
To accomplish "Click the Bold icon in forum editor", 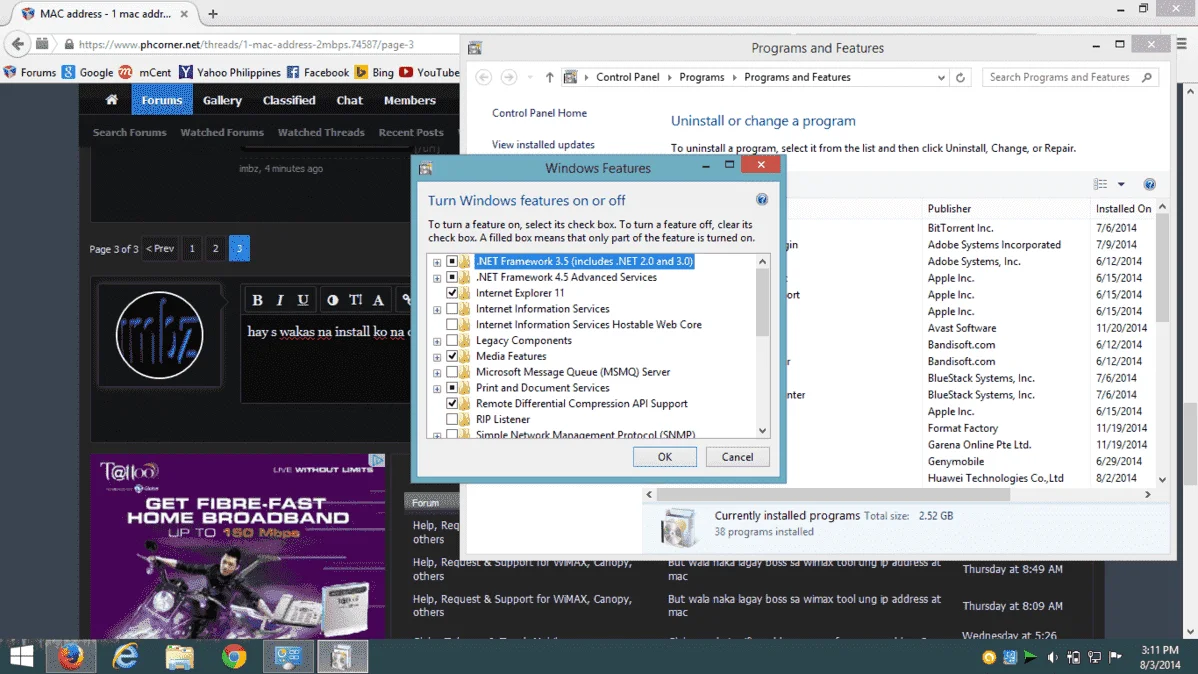I will tap(257, 300).
